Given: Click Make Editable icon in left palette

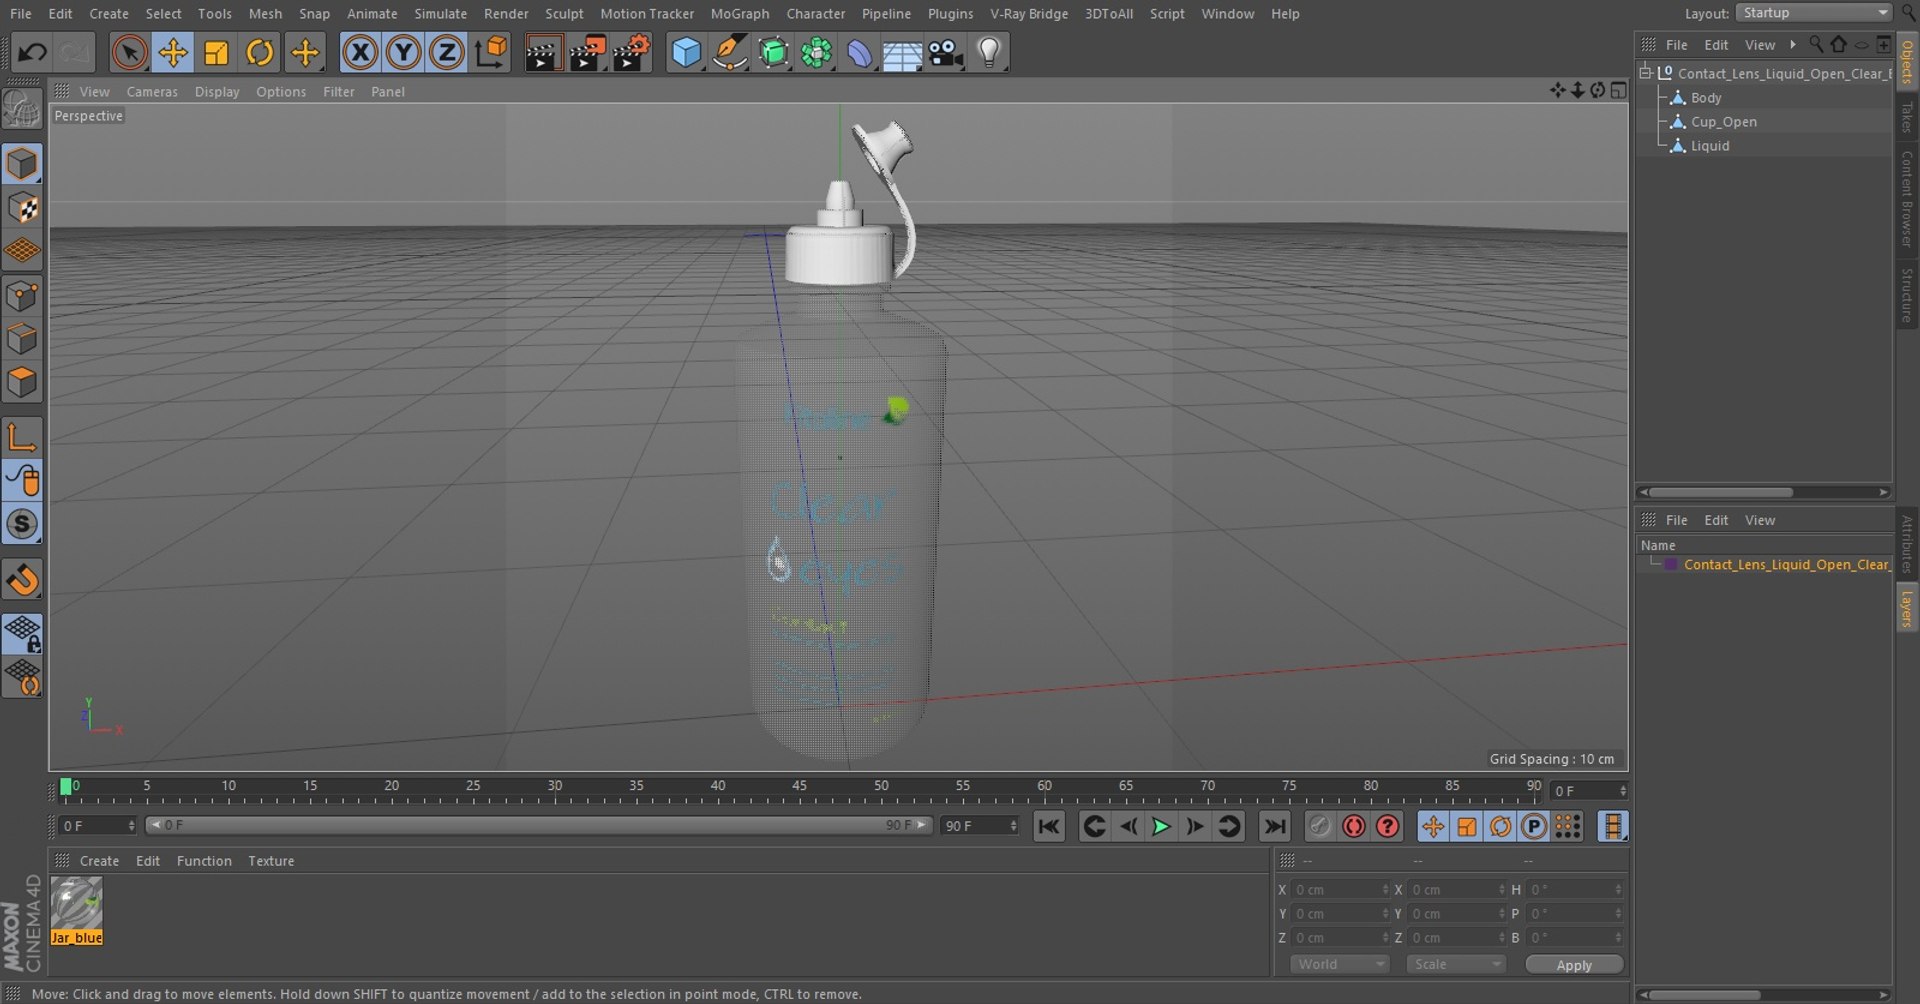Looking at the screenshot, I should point(22,108).
